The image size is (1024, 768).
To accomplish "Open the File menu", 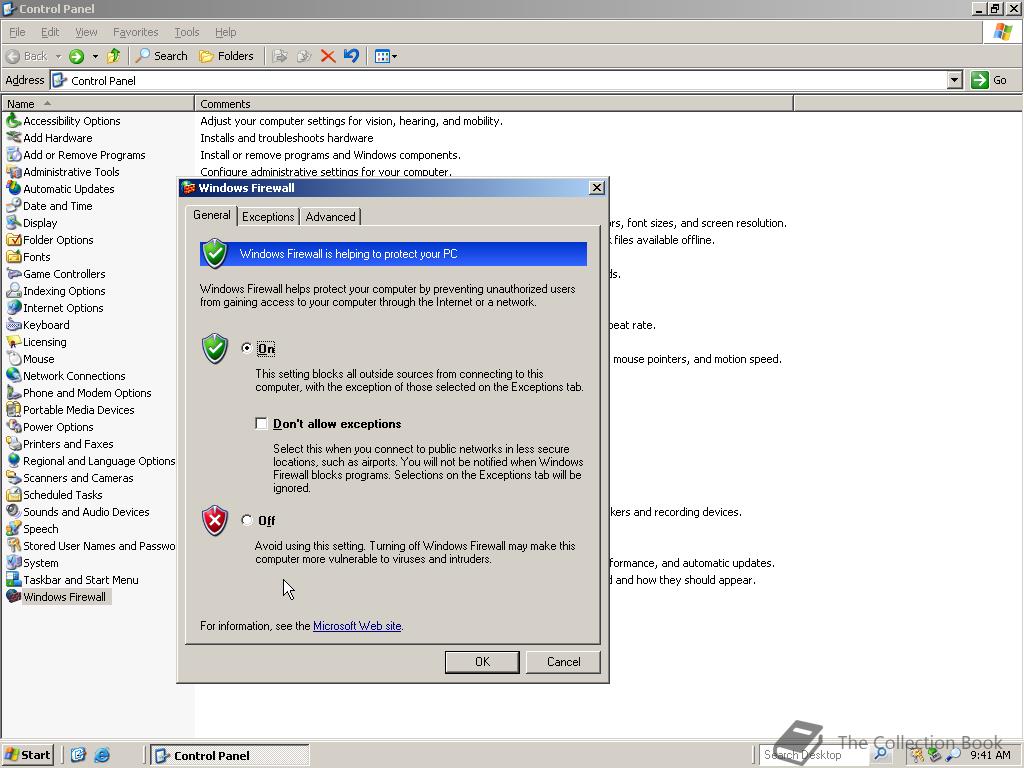I will (x=17, y=32).
